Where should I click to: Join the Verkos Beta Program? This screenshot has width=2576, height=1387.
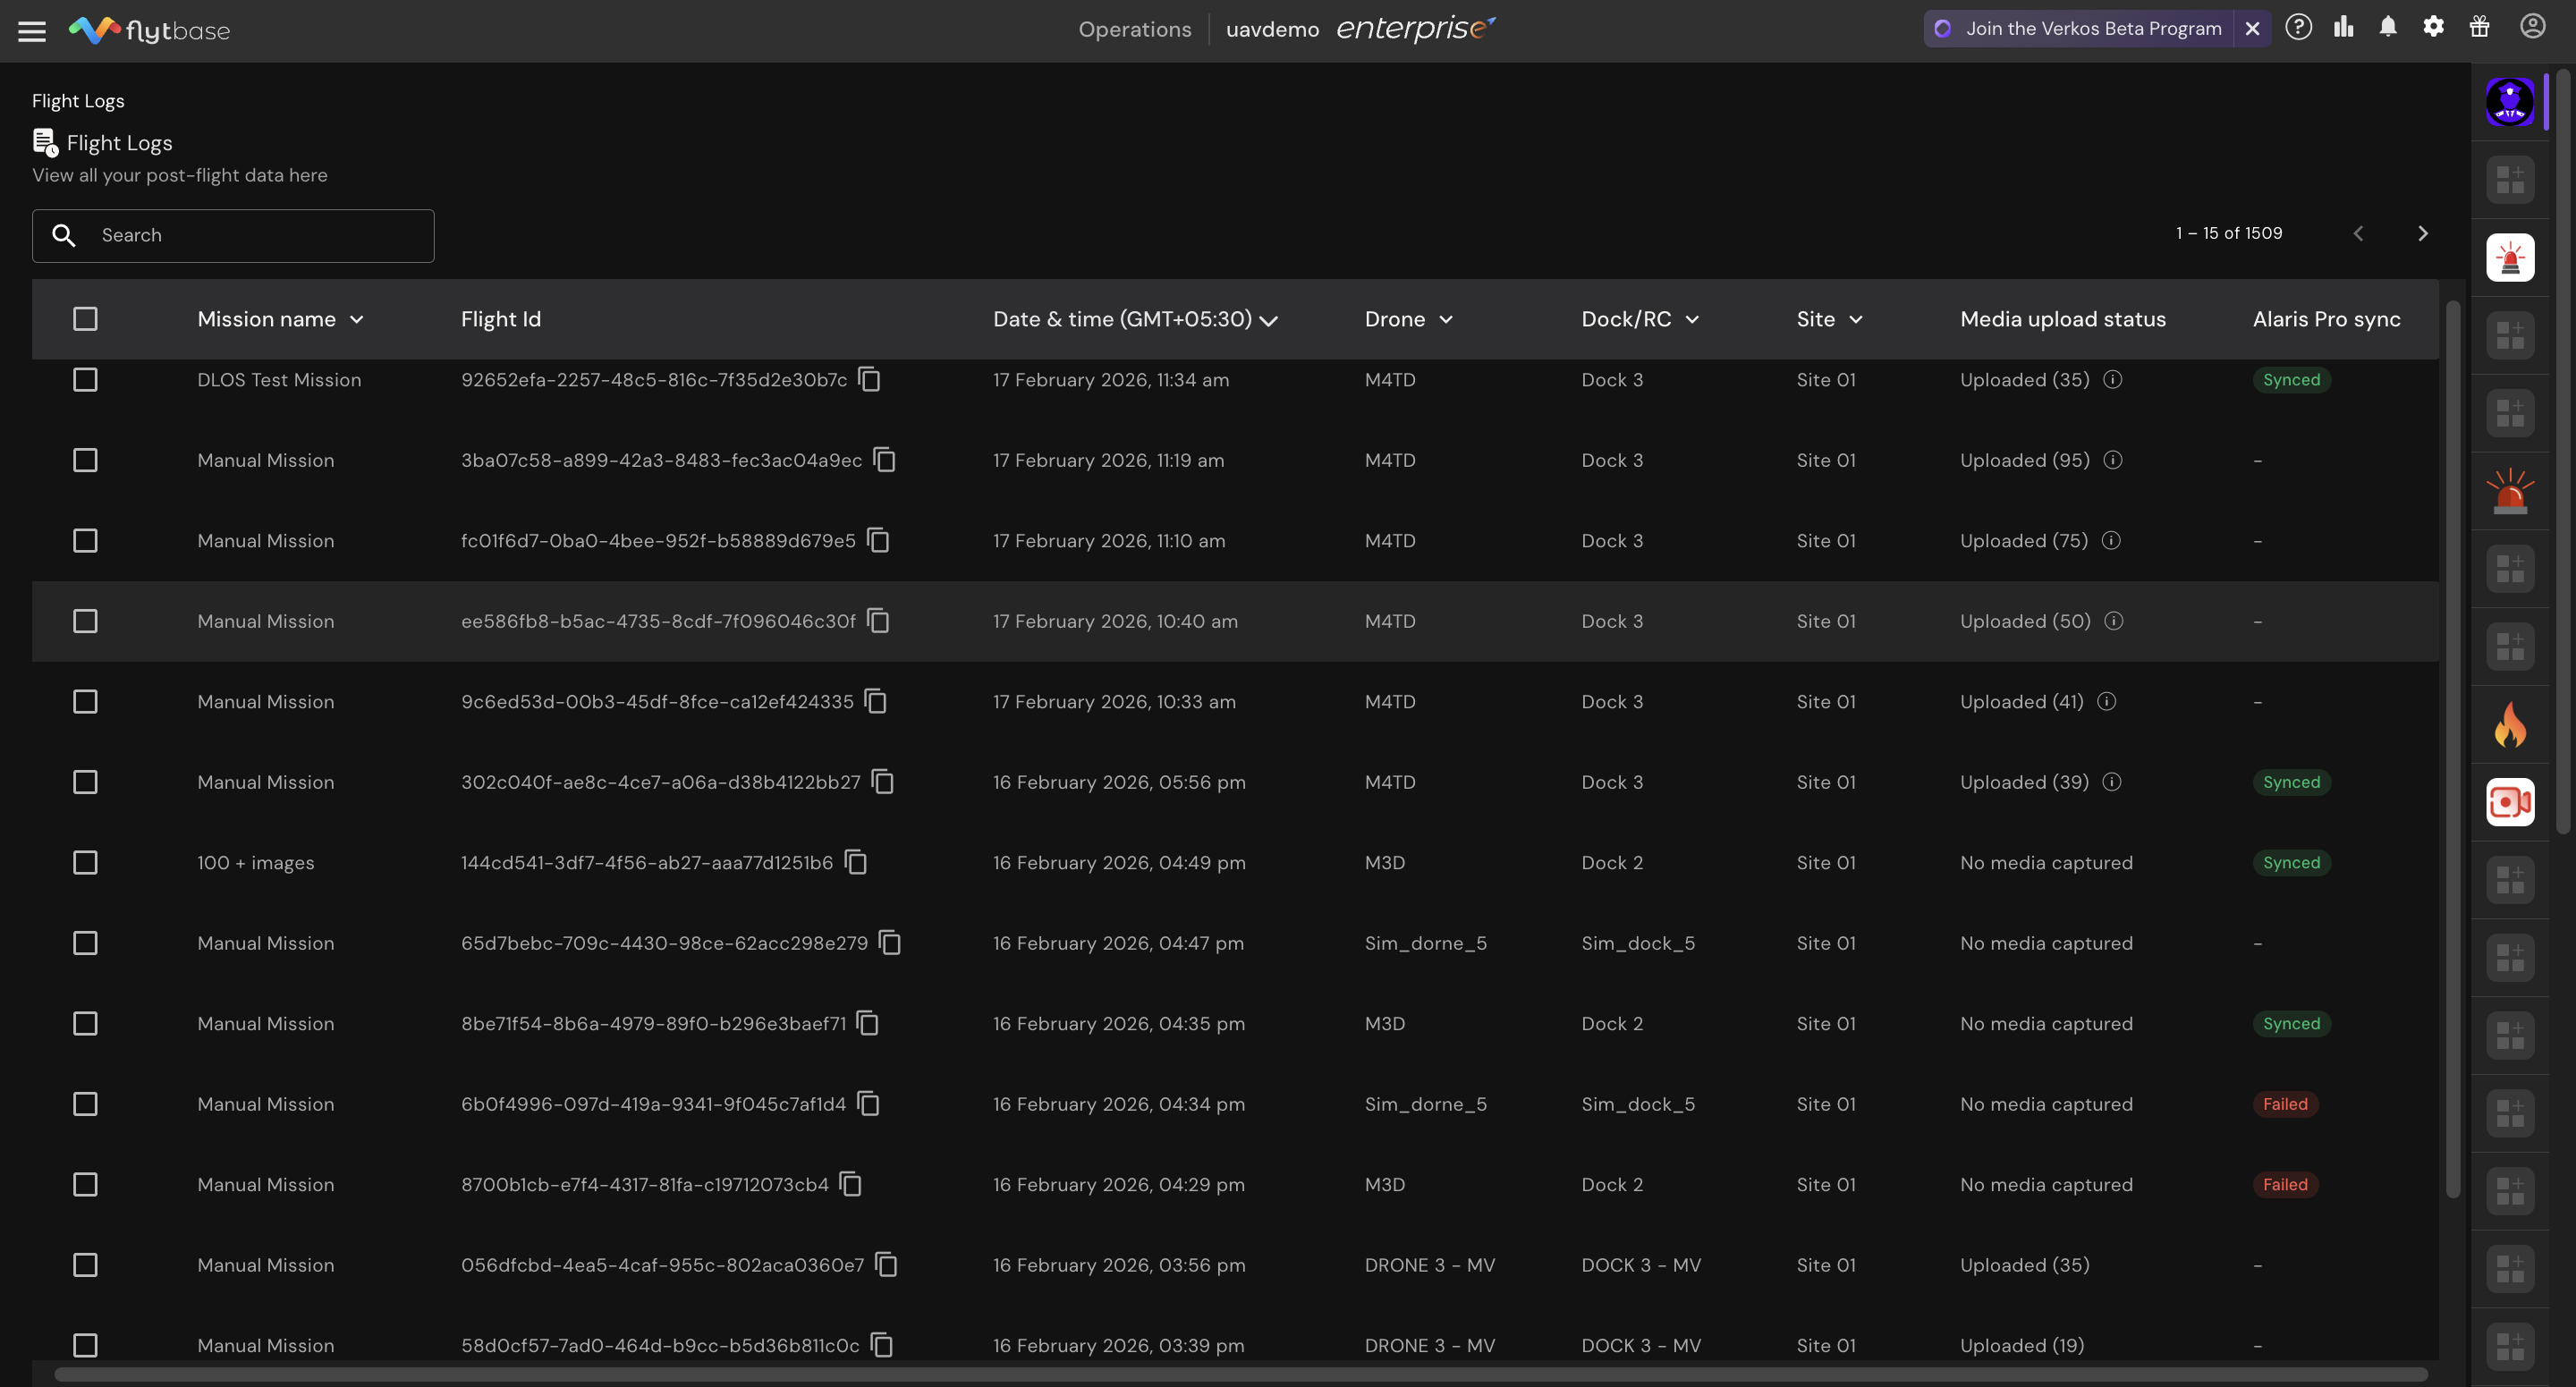(x=2092, y=29)
